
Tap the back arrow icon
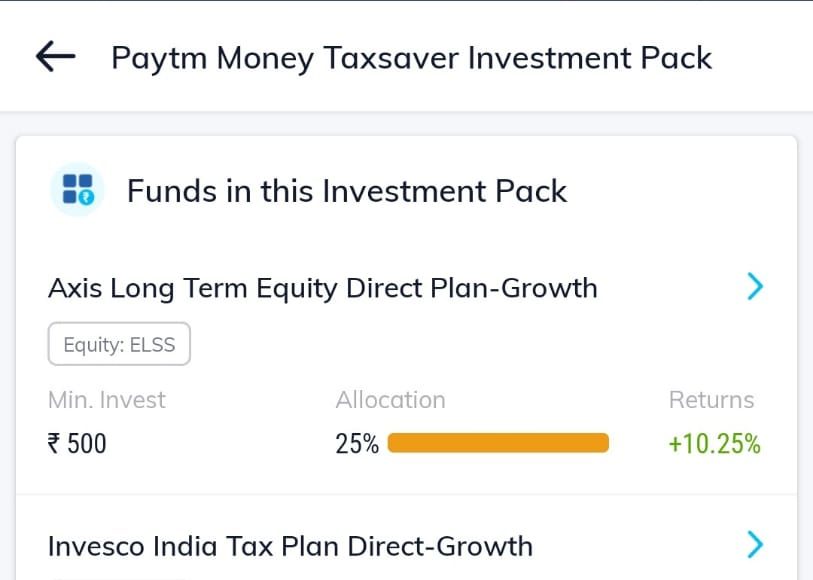[56, 57]
